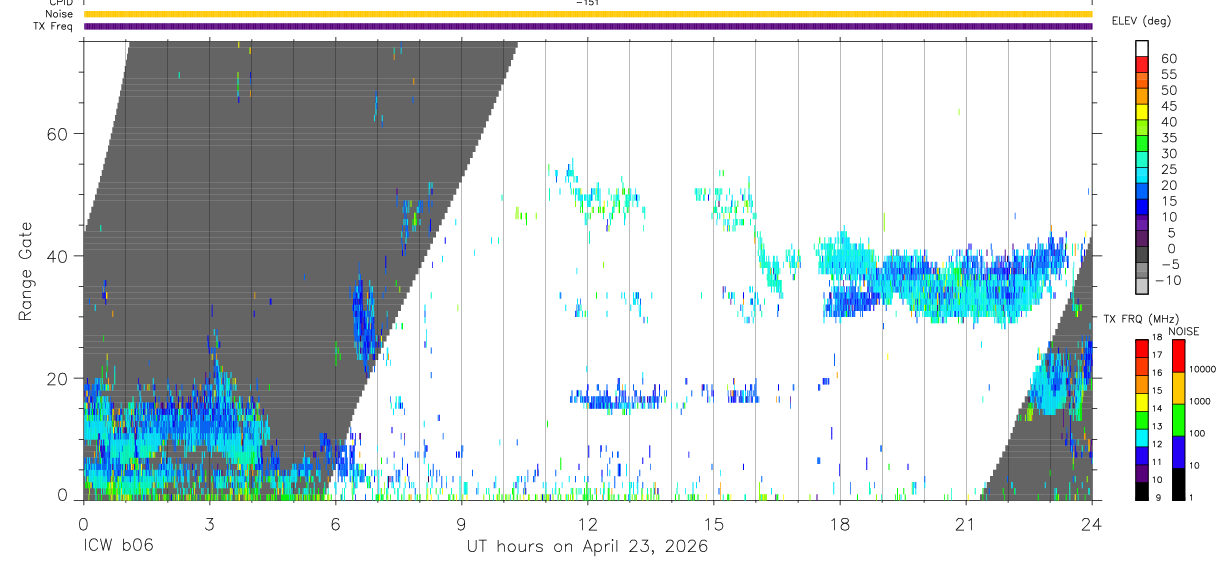Click the 'ELEV (deg)' color bar title

1142,21
